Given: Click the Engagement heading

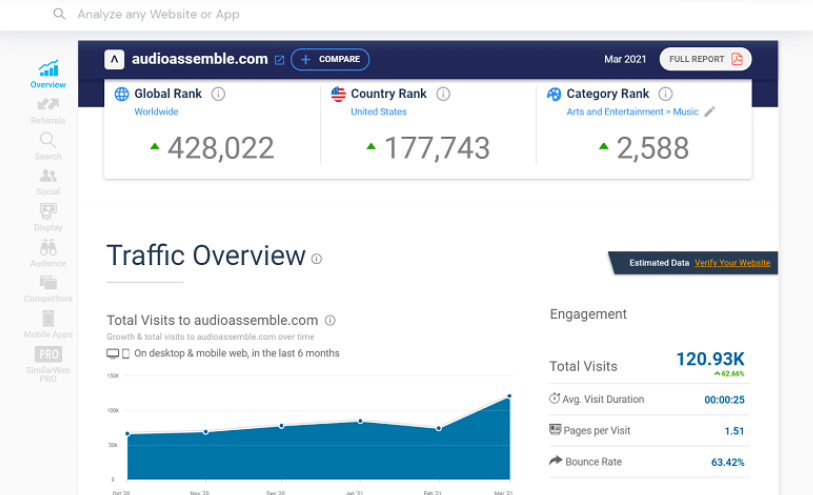Looking at the screenshot, I should [588, 314].
